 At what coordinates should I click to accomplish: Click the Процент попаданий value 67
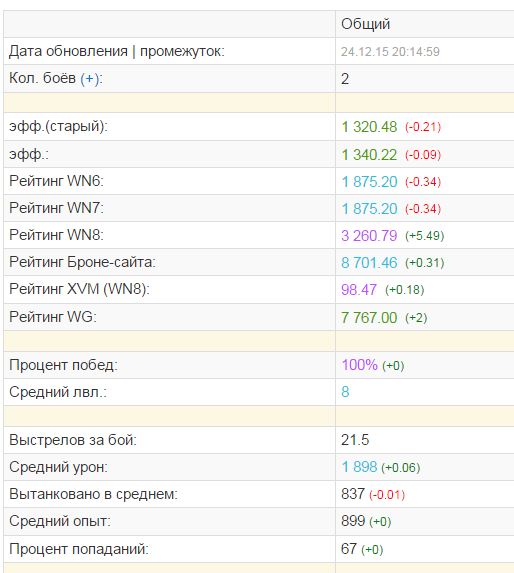(349, 549)
